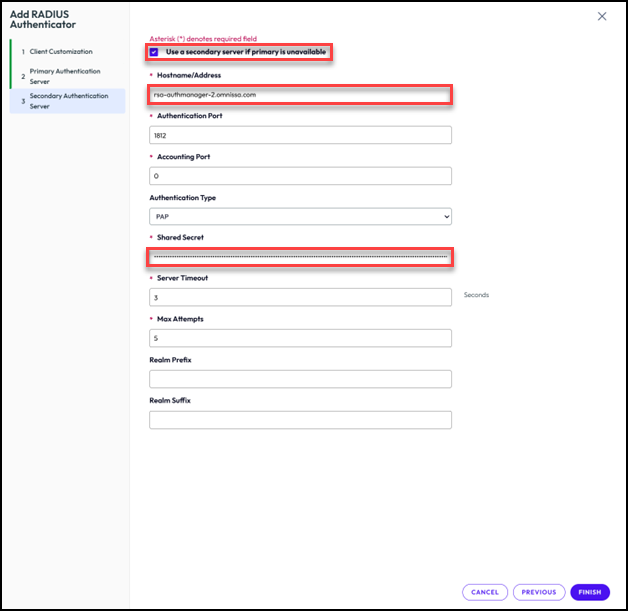Click the Authentication Port field
Image resolution: width=628 pixels, height=611 pixels.
point(300,135)
